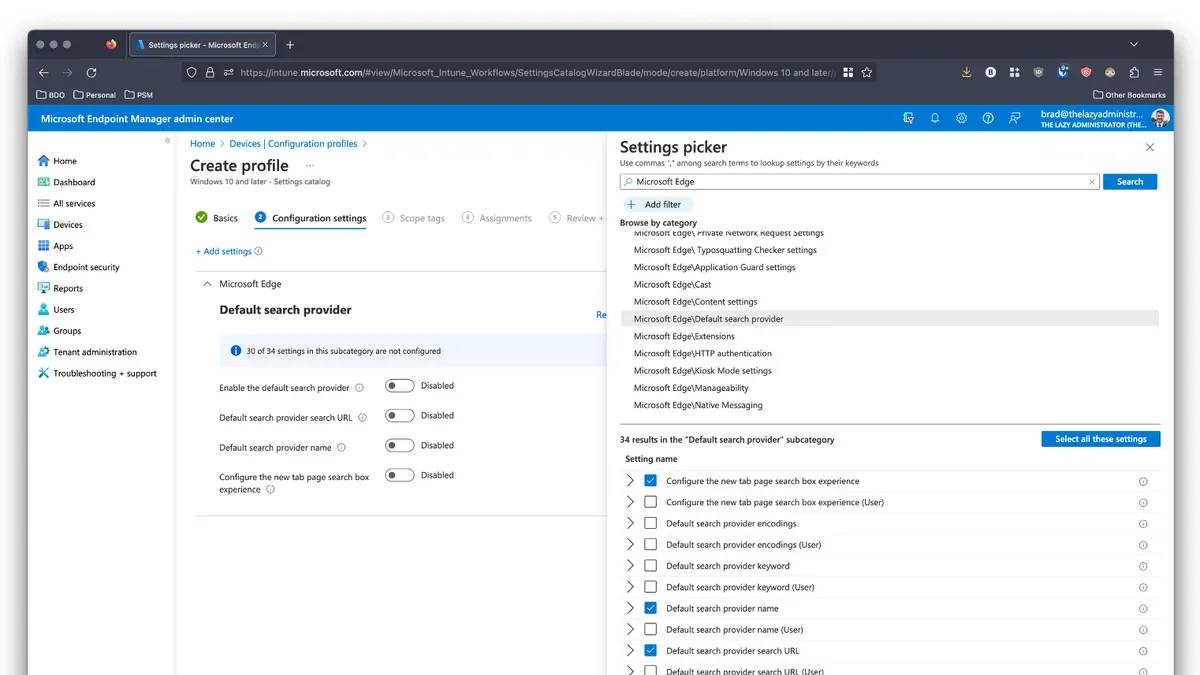Switch to the Scope tags tab
Viewport: 1200px width, 675px height.
pyautogui.click(x=414, y=218)
